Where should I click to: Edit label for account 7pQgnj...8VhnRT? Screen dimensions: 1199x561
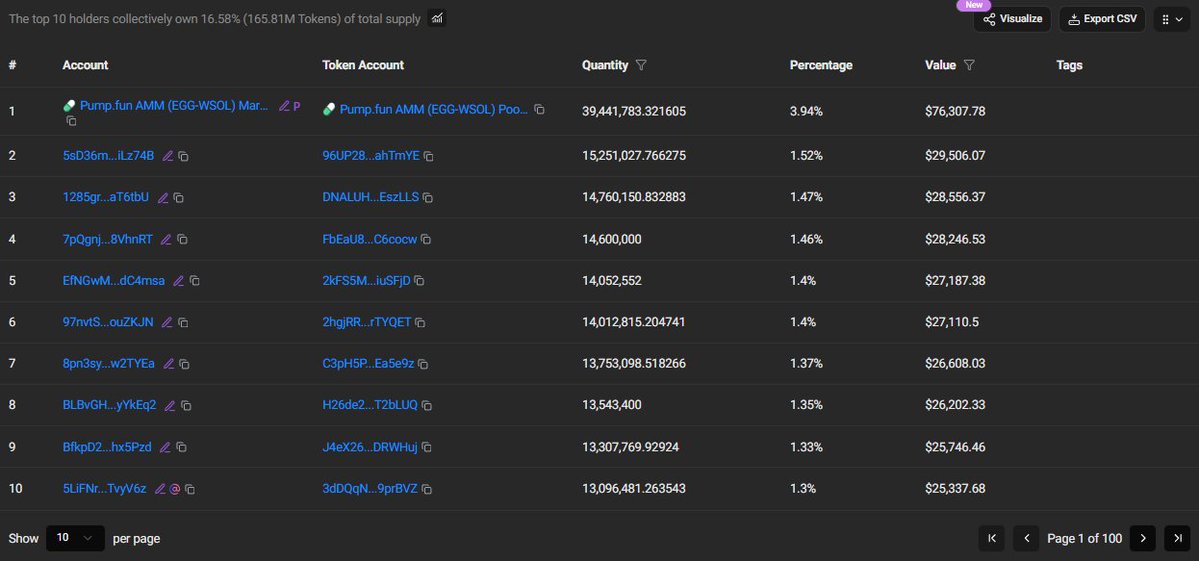pyautogui.click(x=166, y=239)
